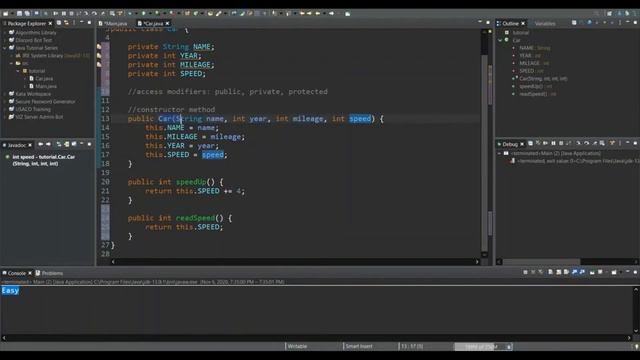The width and height of the screenshot is (640, 360).
Task: Run the program with green Run icon
Action: coord(144,13)
